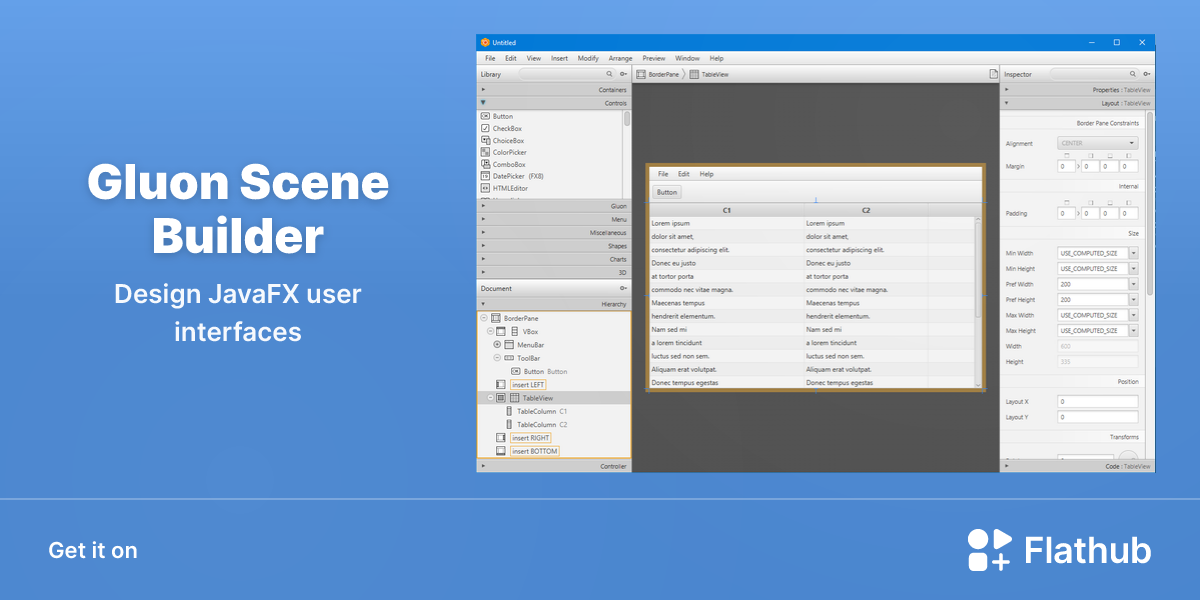Click the Library search magnifier icon

pyautogui.click(x=610, y=74)
